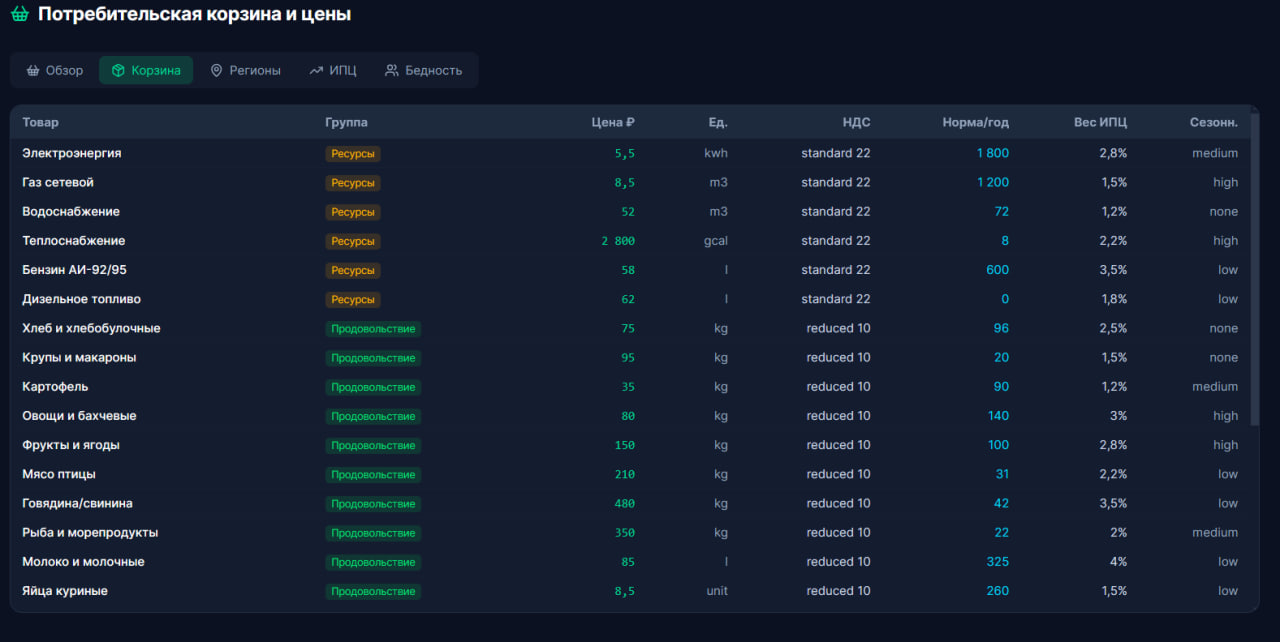Select the Бензин АИ-92/95 row name
This screenshot has height=642, width=1280.
[x=74, y=270]
